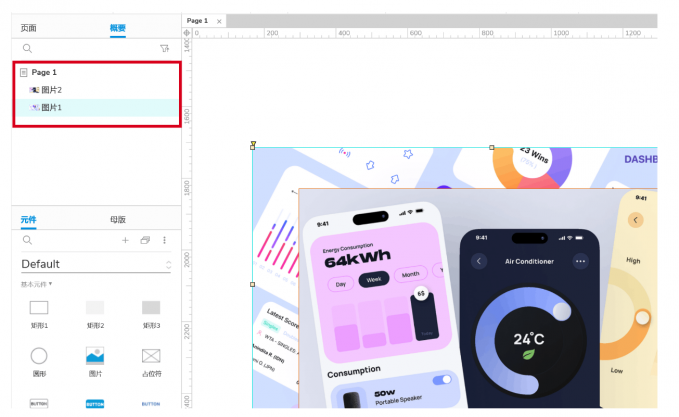Click the Day chip in the pink phone
The height and width of the screenshot is (417, 679).
pos(341,284)
